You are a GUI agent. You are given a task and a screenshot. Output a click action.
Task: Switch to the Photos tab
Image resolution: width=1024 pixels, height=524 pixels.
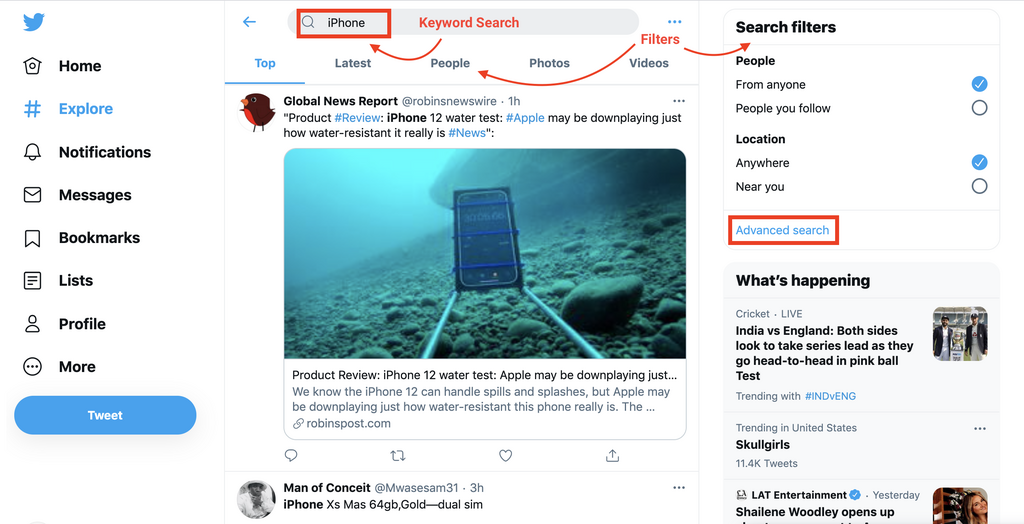click(x=549, y=63)
